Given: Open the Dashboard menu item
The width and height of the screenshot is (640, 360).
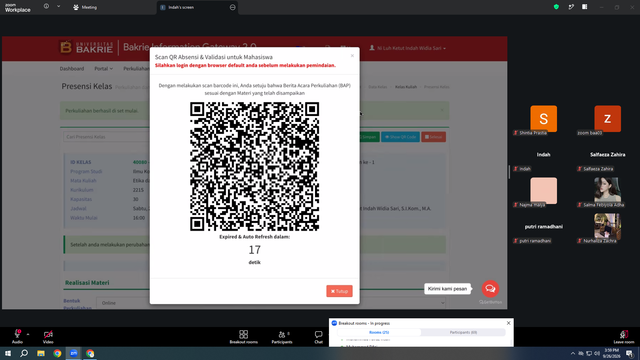Looking at the screenshot, I should point(72,69).
